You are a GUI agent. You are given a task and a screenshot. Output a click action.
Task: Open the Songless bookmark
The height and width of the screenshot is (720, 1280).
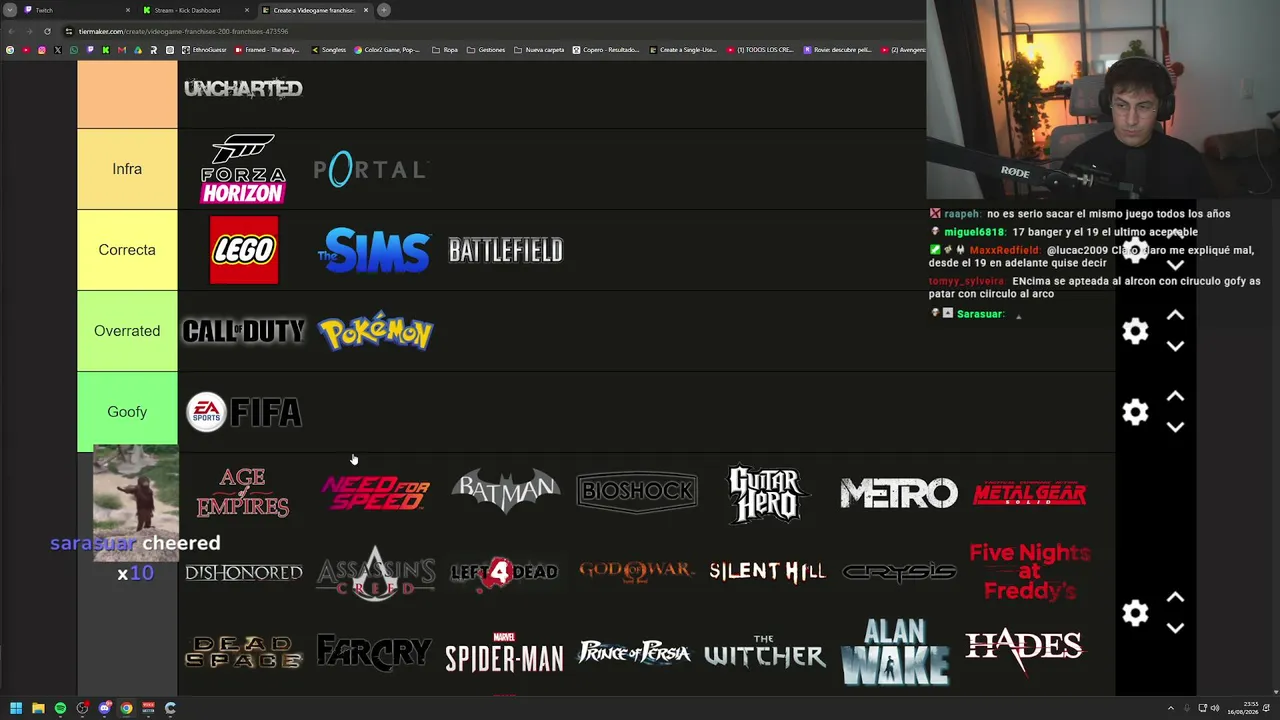(328, 50)
